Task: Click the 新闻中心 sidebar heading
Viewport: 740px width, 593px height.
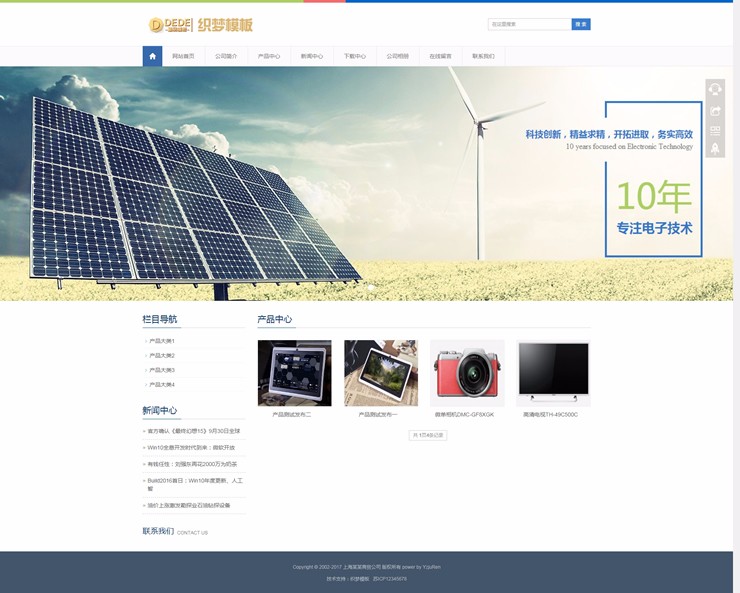Action: [x=160, y=410]
